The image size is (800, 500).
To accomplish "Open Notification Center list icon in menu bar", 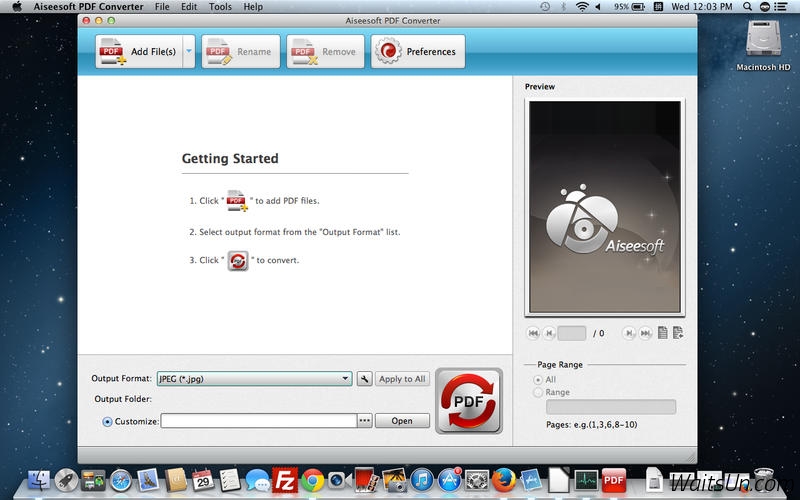I will (780, 7).
